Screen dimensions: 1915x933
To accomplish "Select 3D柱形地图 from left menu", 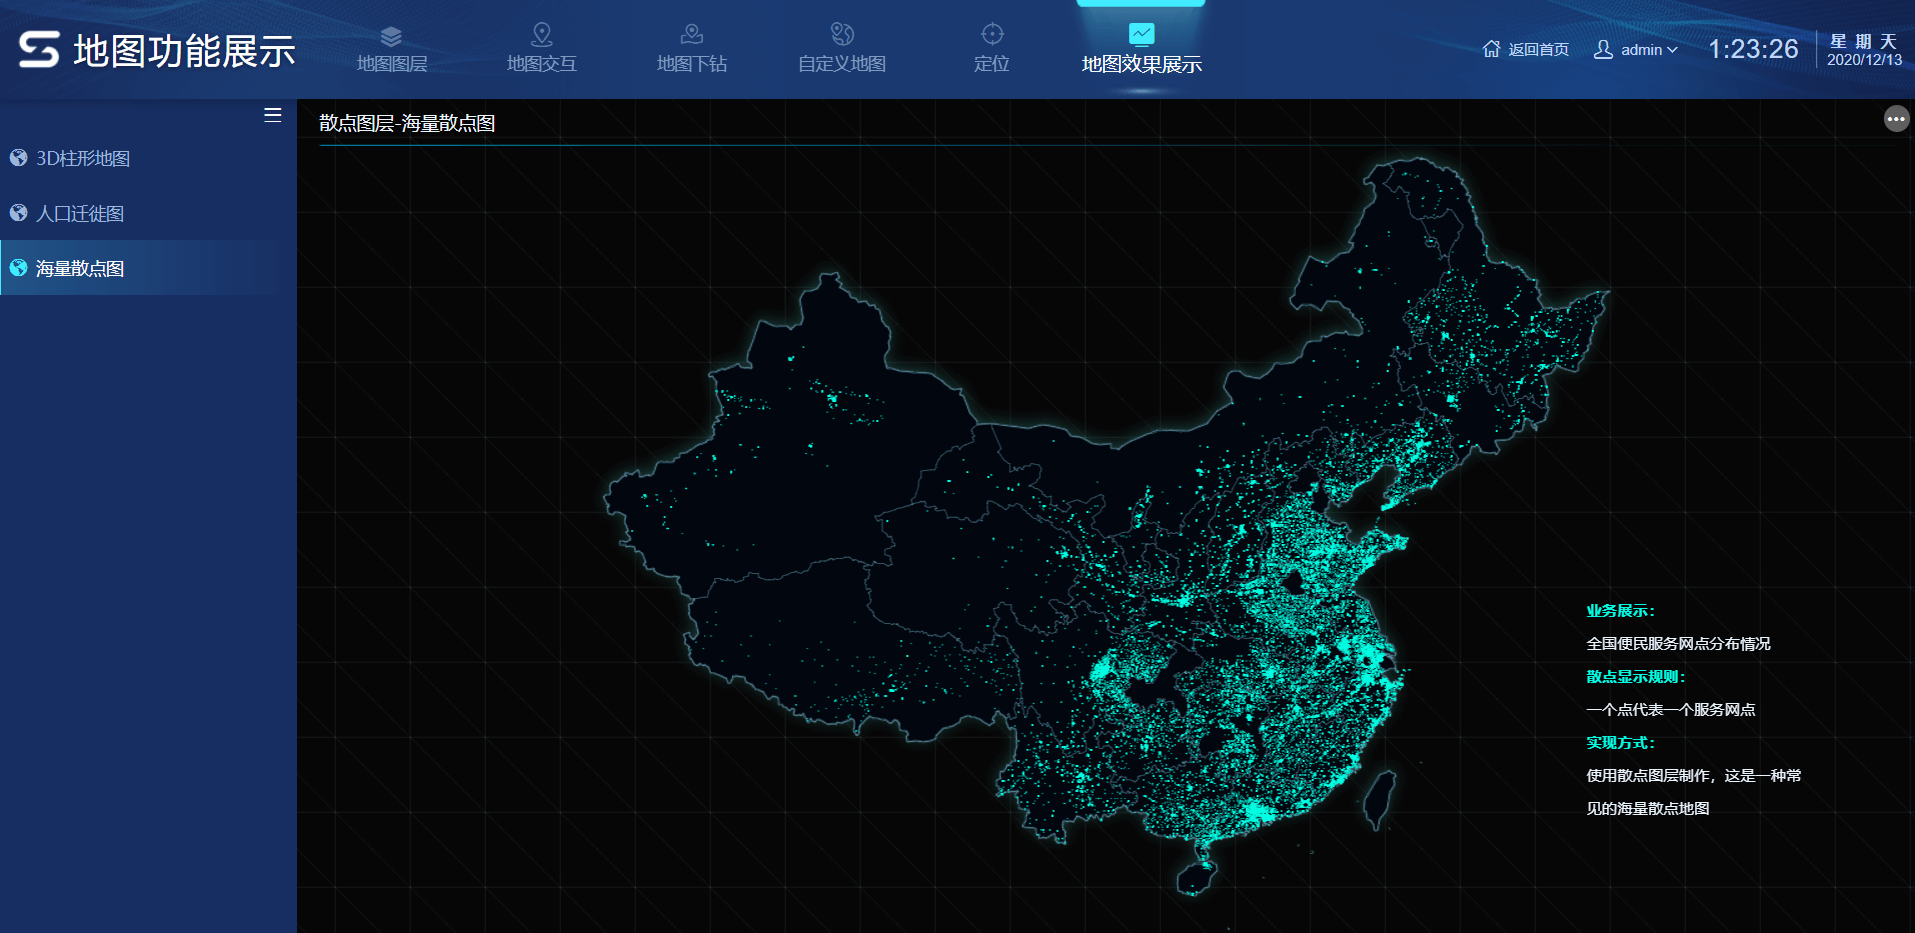I will [82, 158].
